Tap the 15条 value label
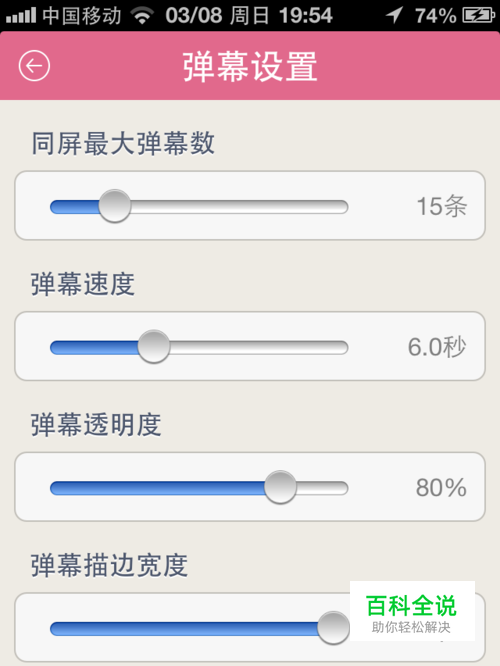500x666 pixels. pos(442,206)
